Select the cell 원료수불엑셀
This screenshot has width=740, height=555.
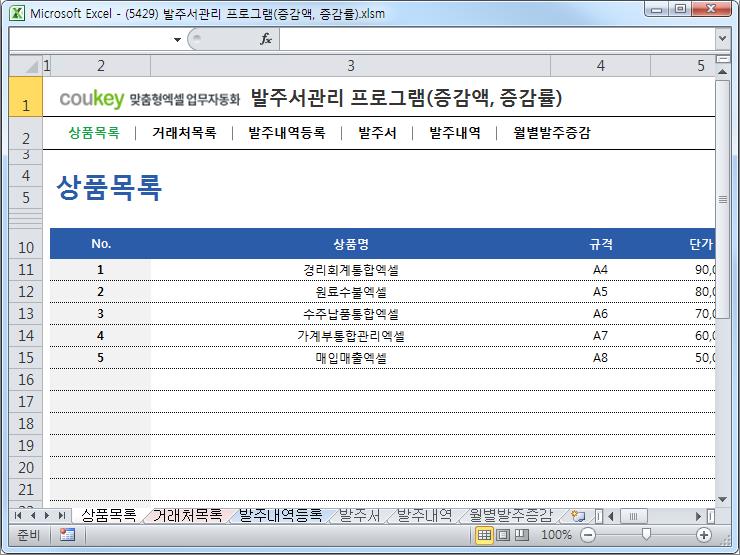[351, 292]
